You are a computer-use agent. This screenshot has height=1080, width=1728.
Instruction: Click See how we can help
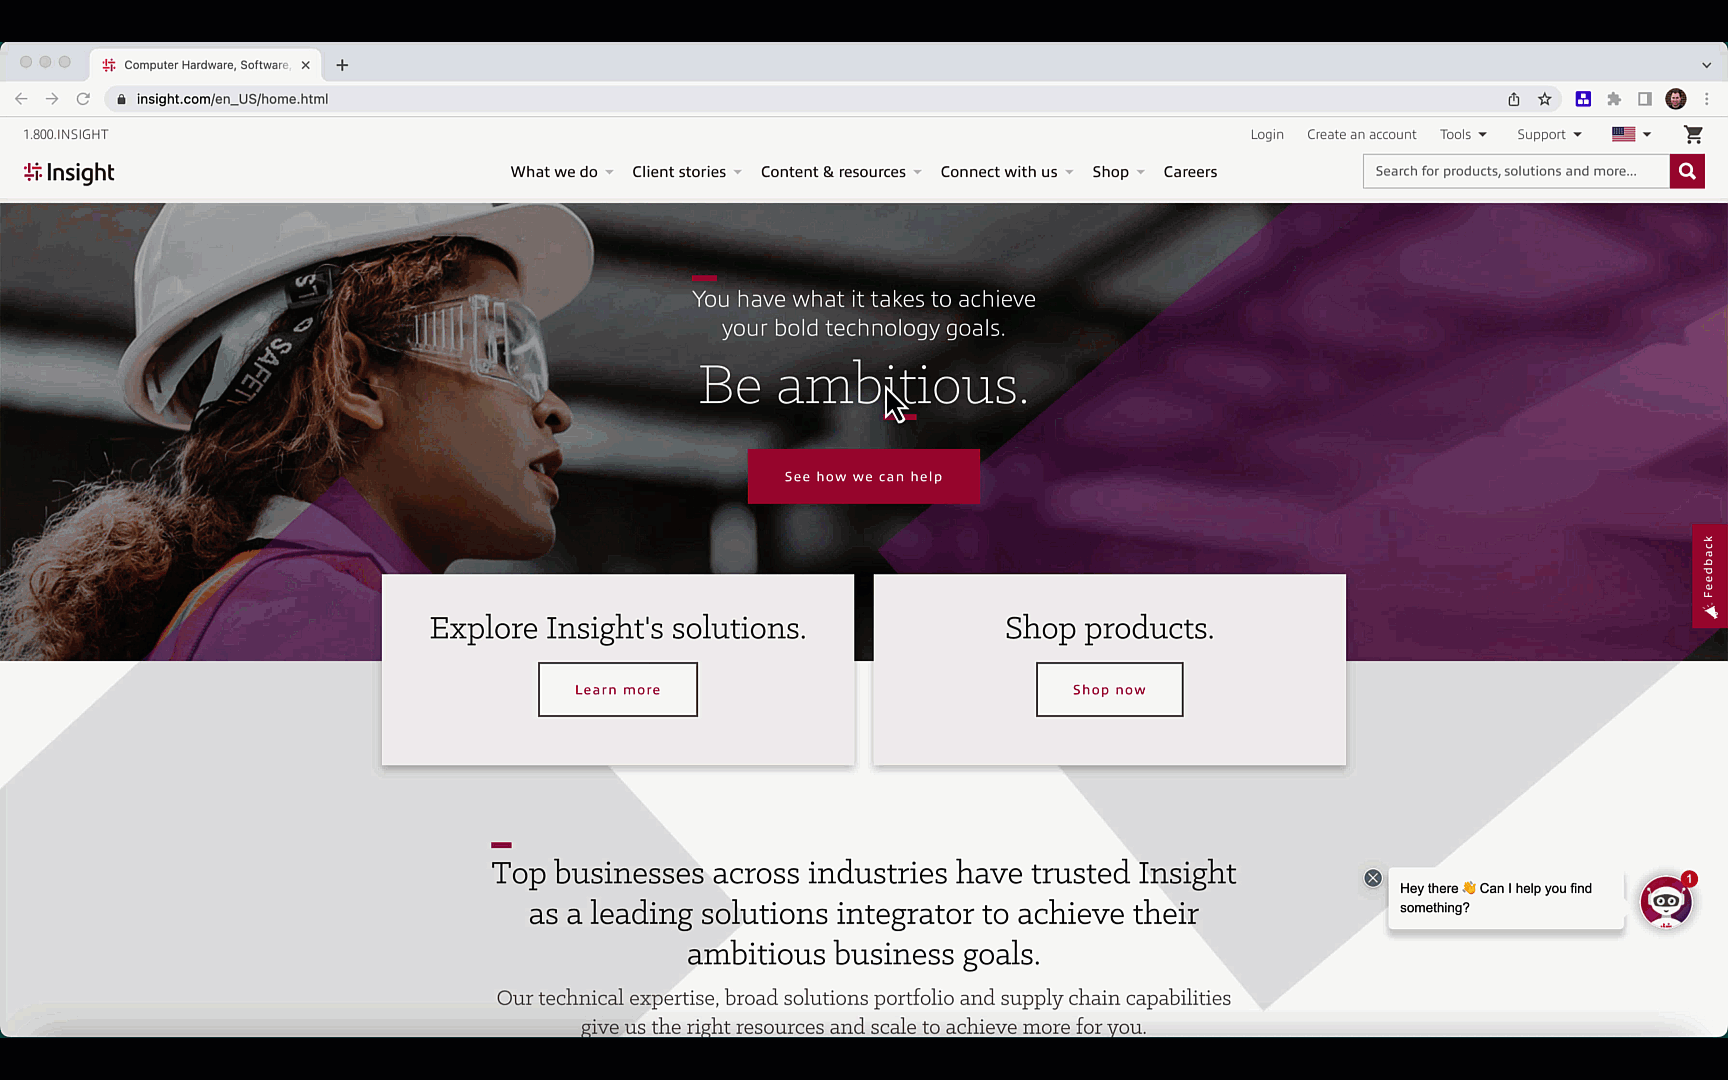(x=864, y=477)
